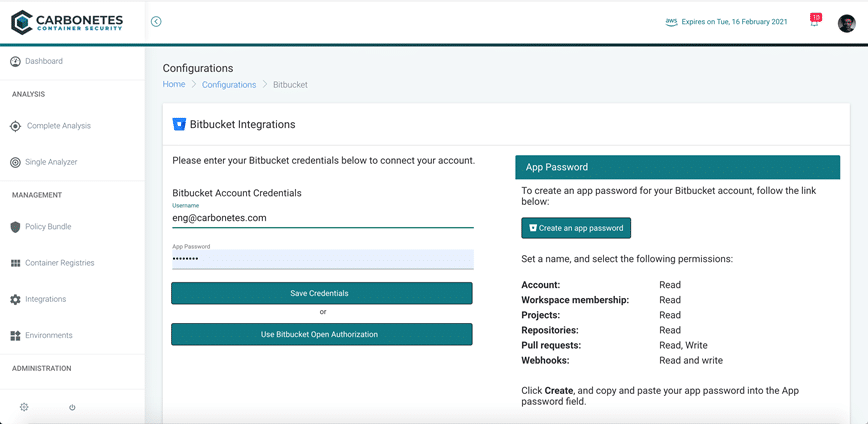The height and width of the screenshot is (424, 868).
Task: Click Use Bitbucket Open Authorization button
Action: click(x=322, y=334)
